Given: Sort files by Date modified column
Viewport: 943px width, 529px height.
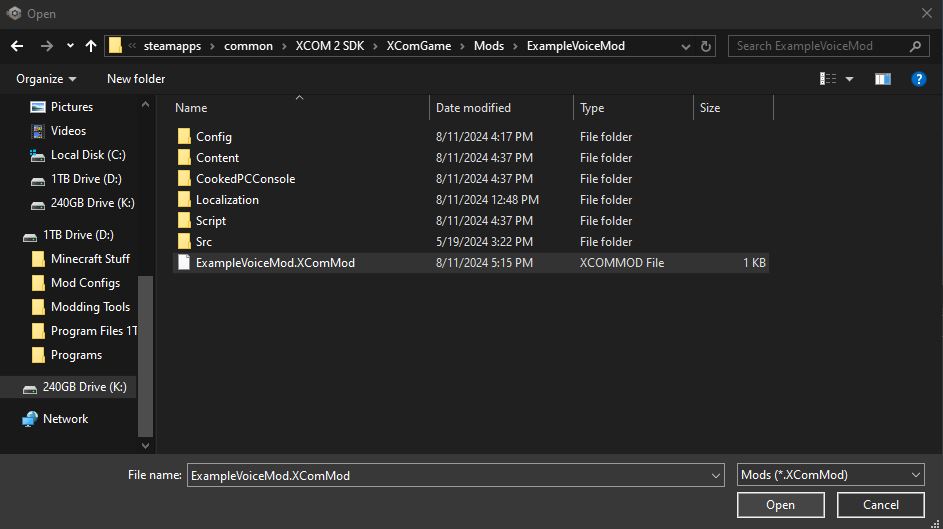Looking at the screenshot, I should pos(473,108).
